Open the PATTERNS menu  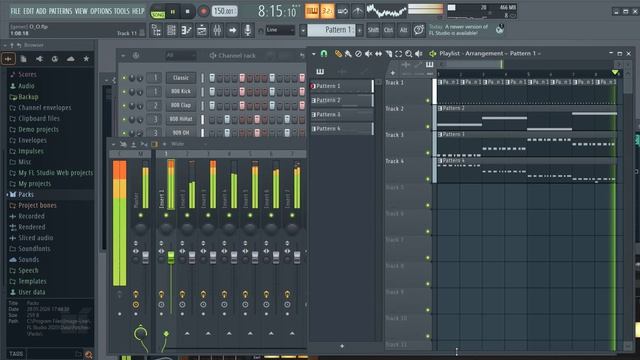[60, 11]
